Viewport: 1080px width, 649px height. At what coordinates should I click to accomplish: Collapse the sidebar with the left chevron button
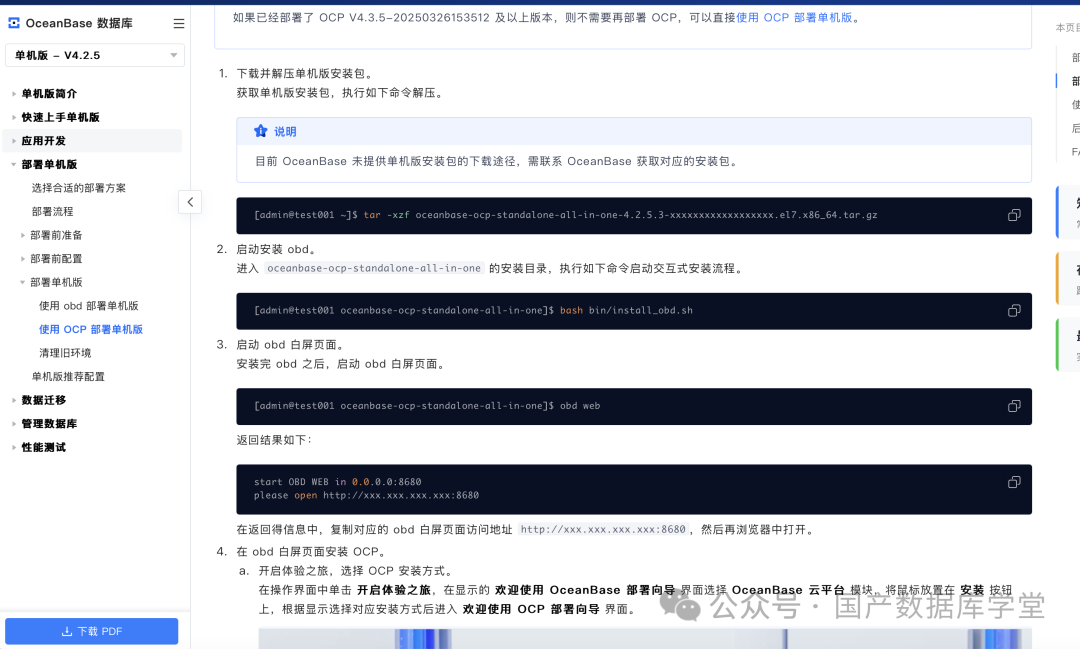[x=190, y=202]
